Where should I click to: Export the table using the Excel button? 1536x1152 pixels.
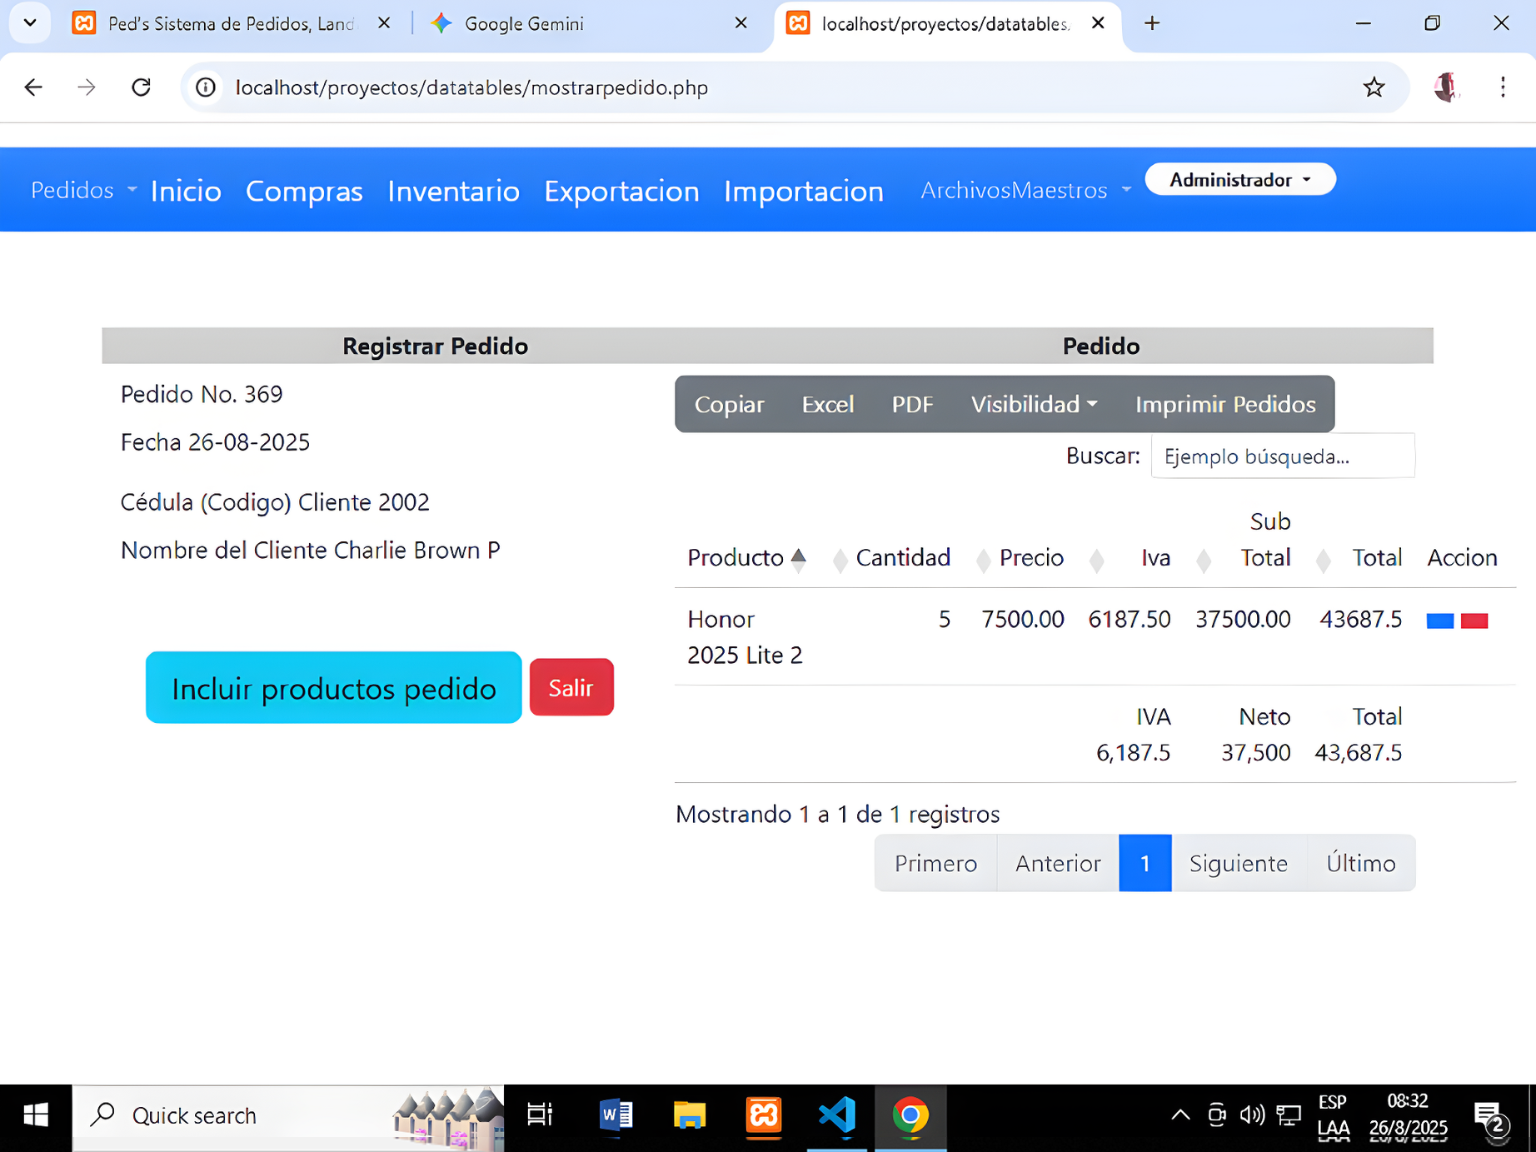coord(827,404)
